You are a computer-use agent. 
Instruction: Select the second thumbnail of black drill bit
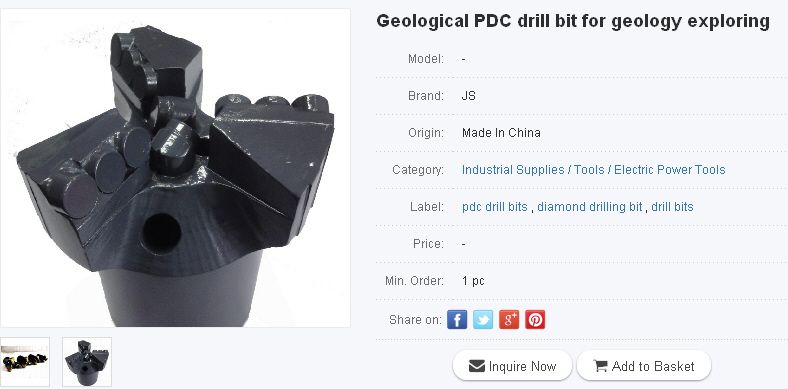pos(87,362)
